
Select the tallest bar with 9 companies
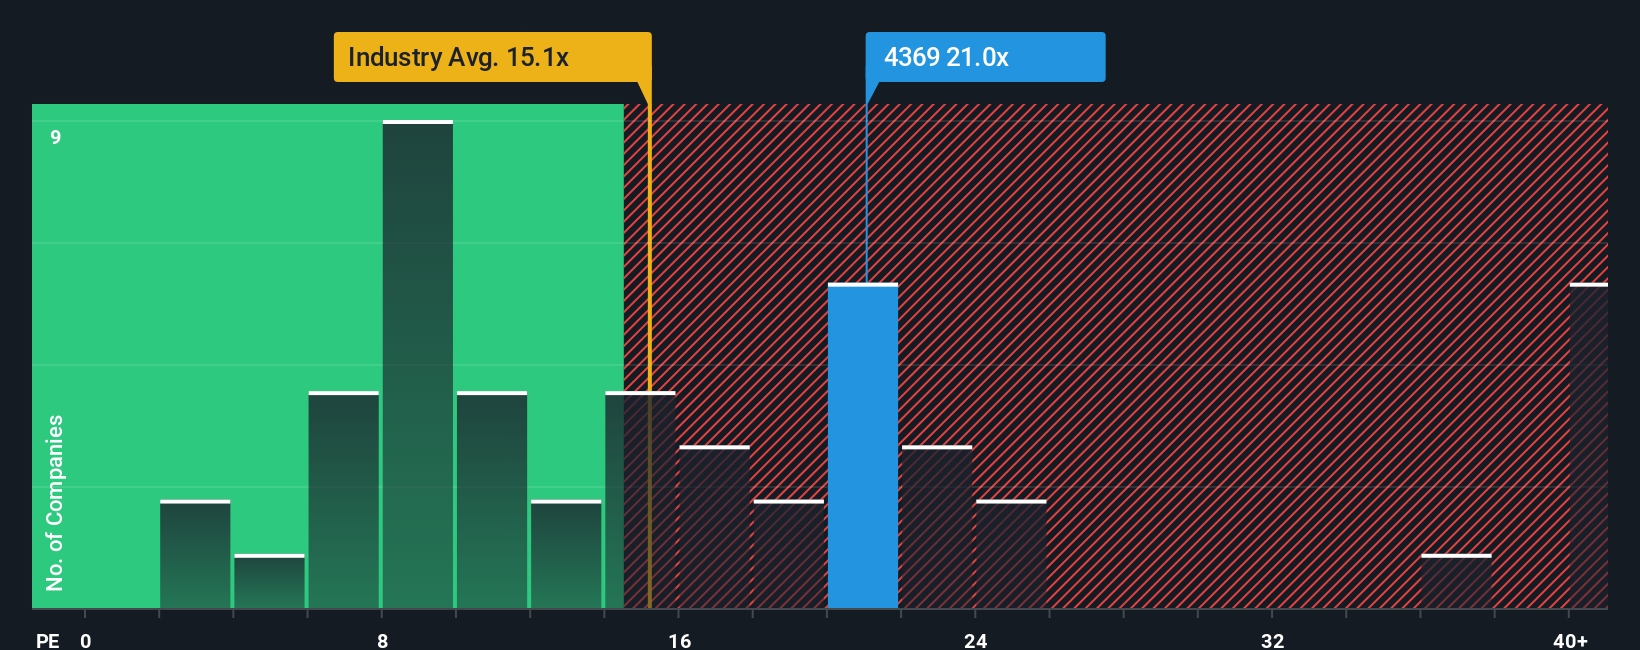point(418,364)
